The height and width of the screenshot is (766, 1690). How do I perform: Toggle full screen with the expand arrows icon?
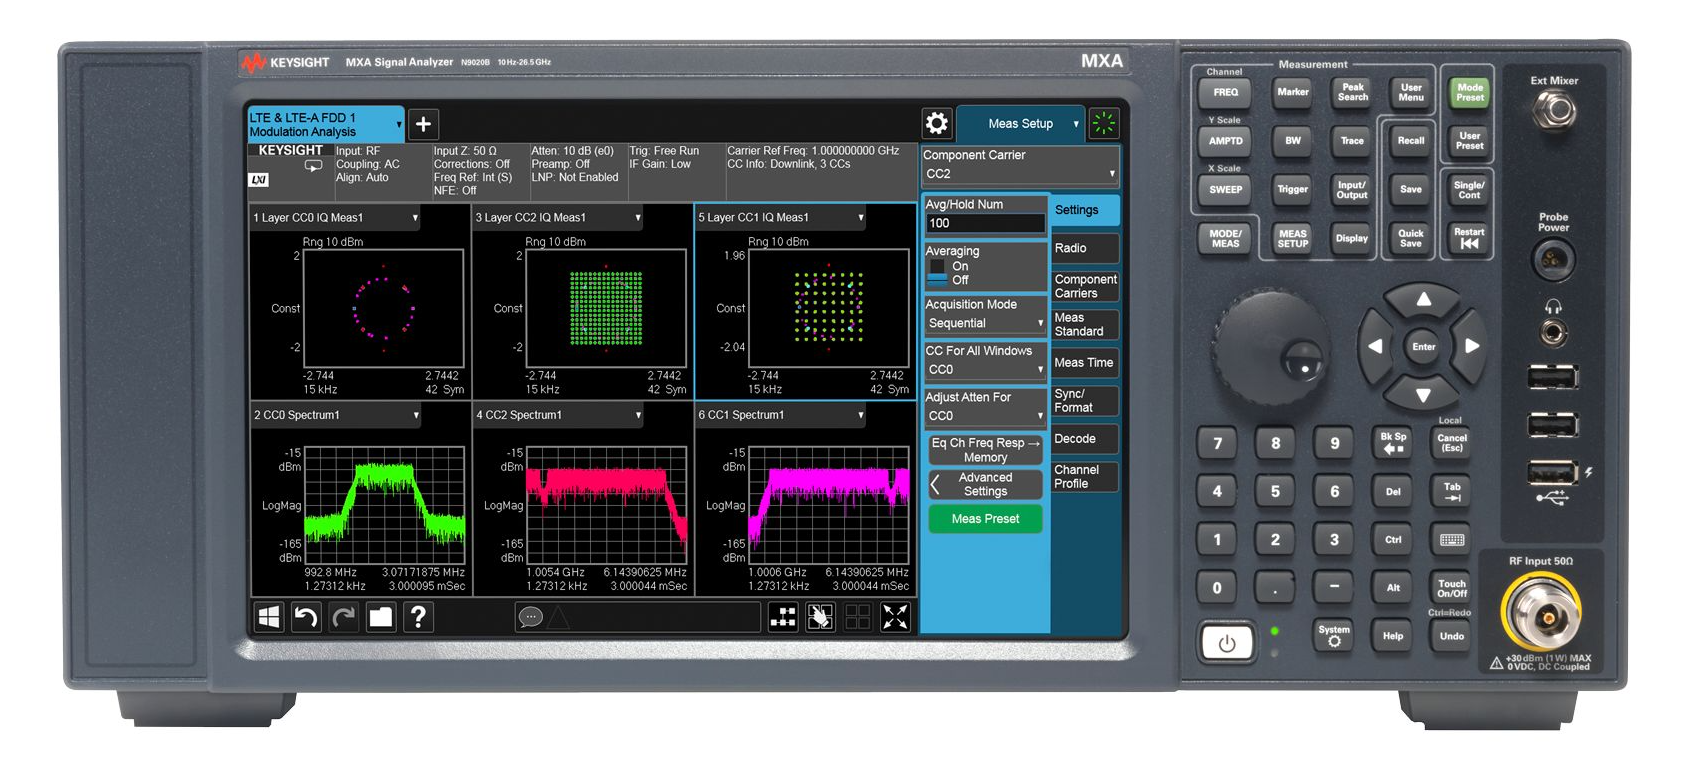[895, 618]
